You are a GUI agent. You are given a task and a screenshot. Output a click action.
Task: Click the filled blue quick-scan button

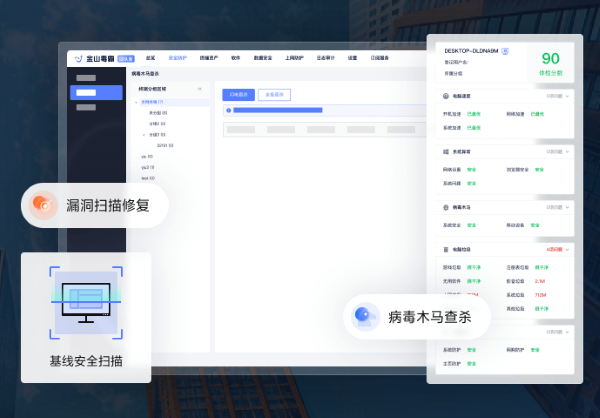click(238, 95)
